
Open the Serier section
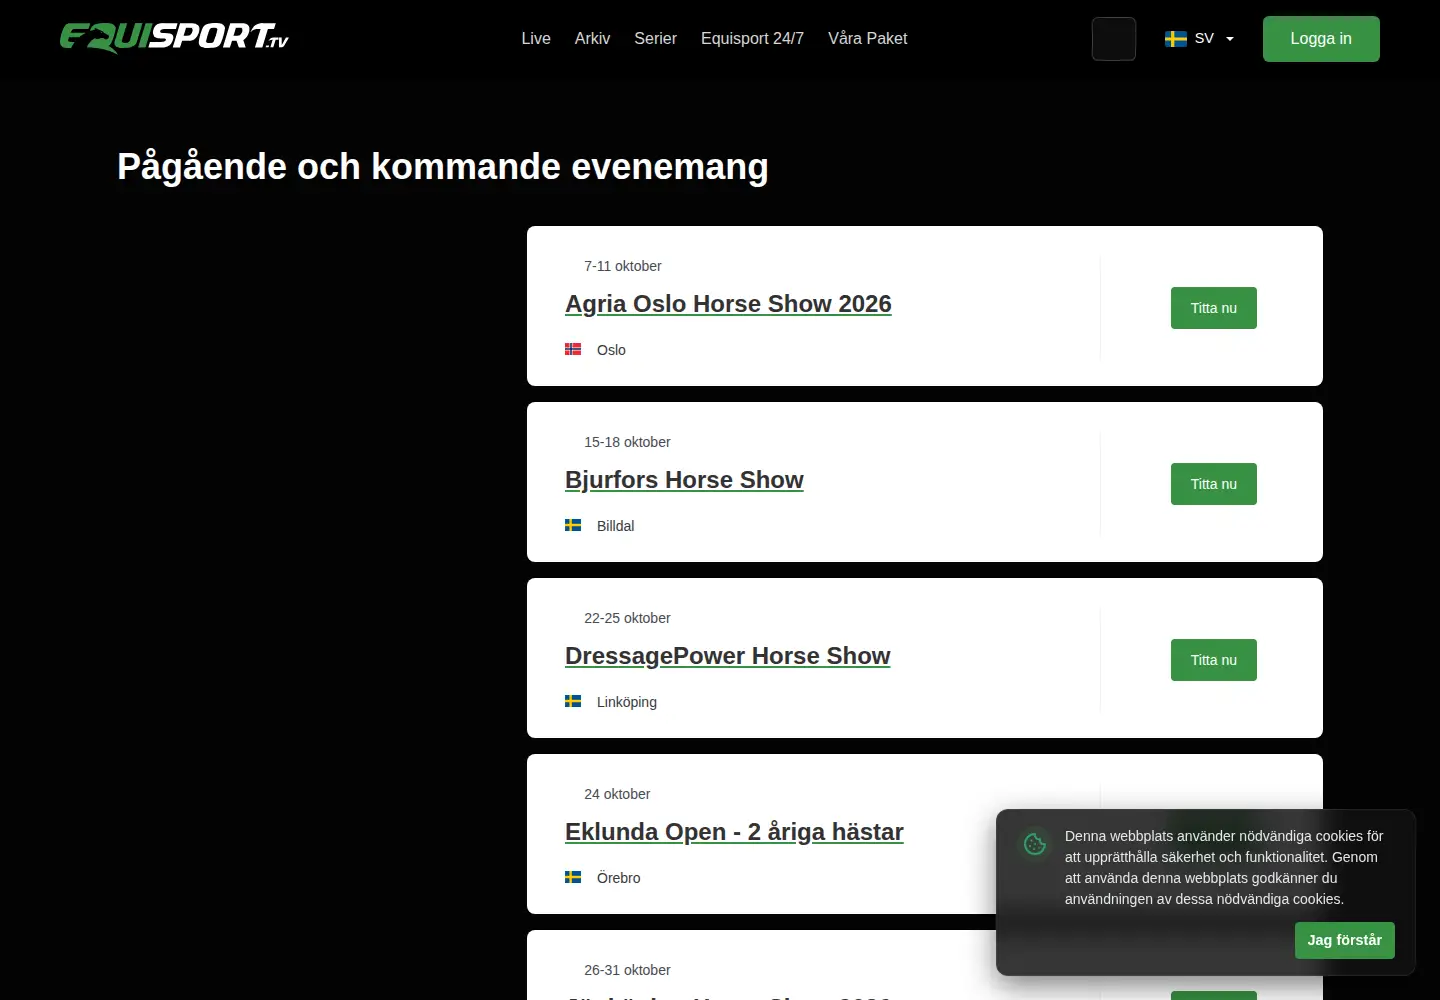click(655, 38)
